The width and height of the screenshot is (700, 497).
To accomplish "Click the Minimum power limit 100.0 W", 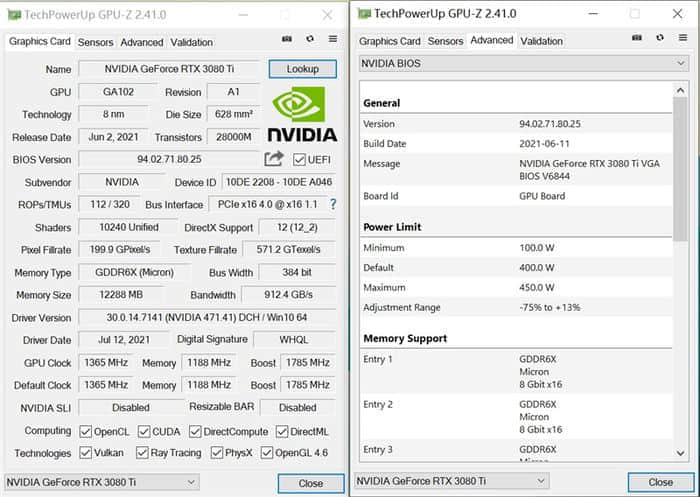I will (537, 248).
